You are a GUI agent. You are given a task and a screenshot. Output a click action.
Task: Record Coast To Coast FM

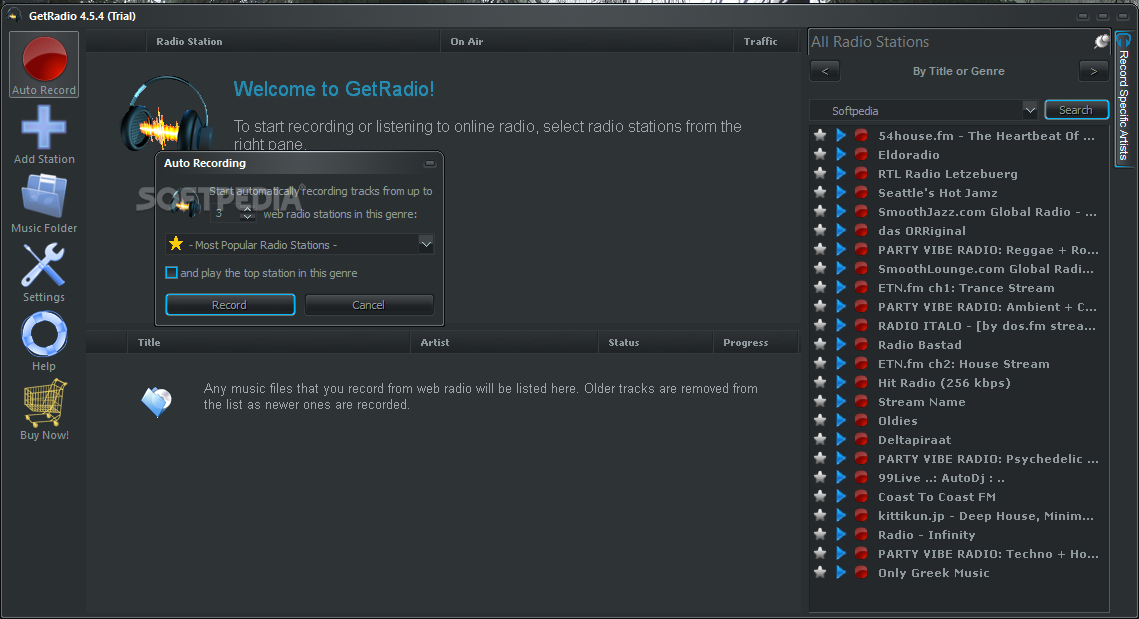click(x=861, y=496)
